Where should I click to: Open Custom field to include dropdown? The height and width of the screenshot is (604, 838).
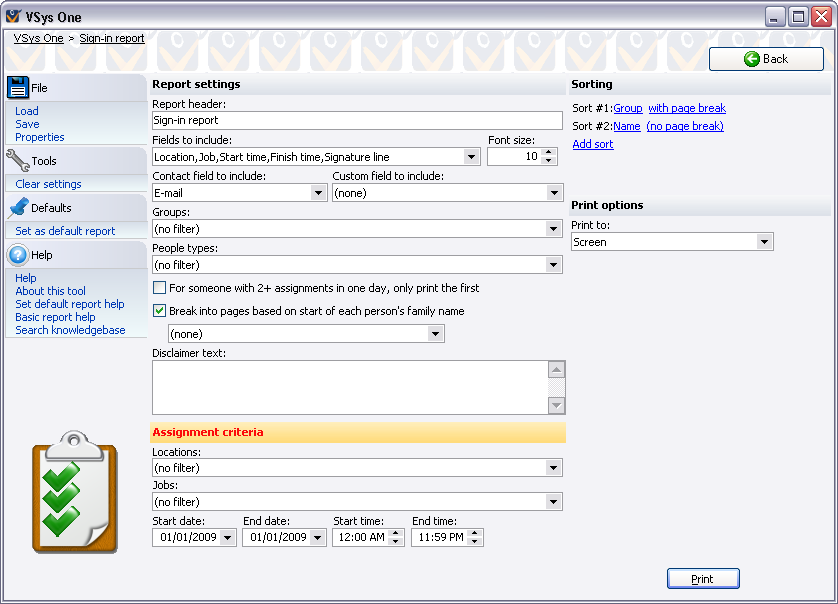(554, 193)
